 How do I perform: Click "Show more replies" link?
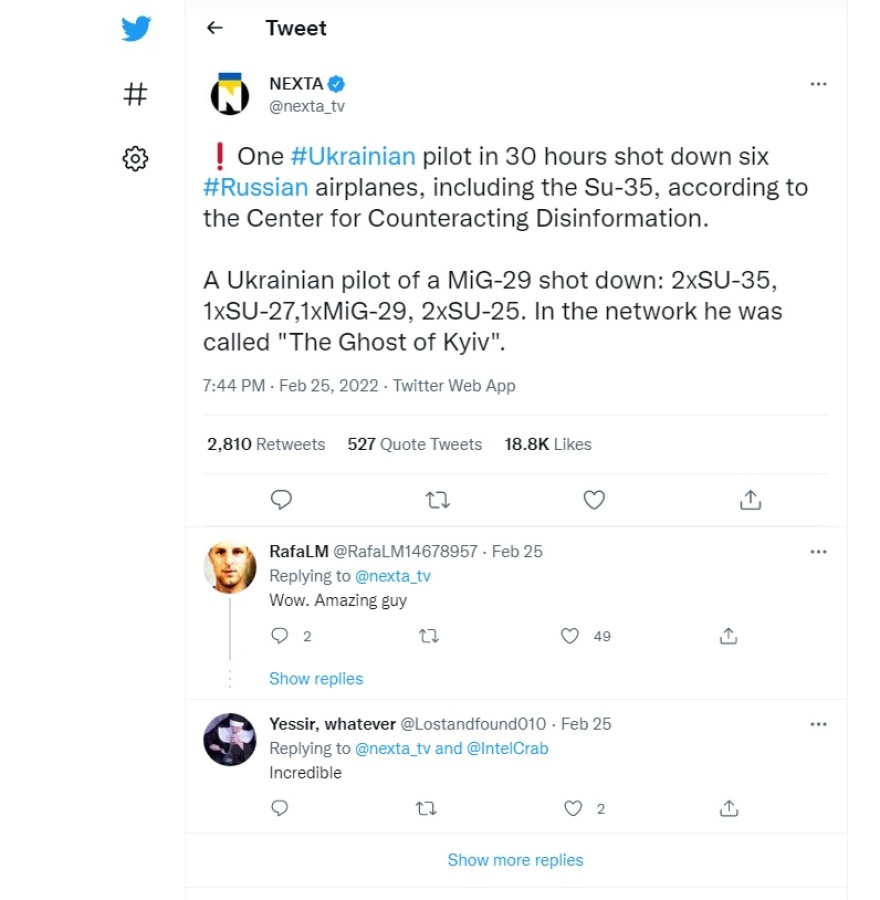point(515,860)
